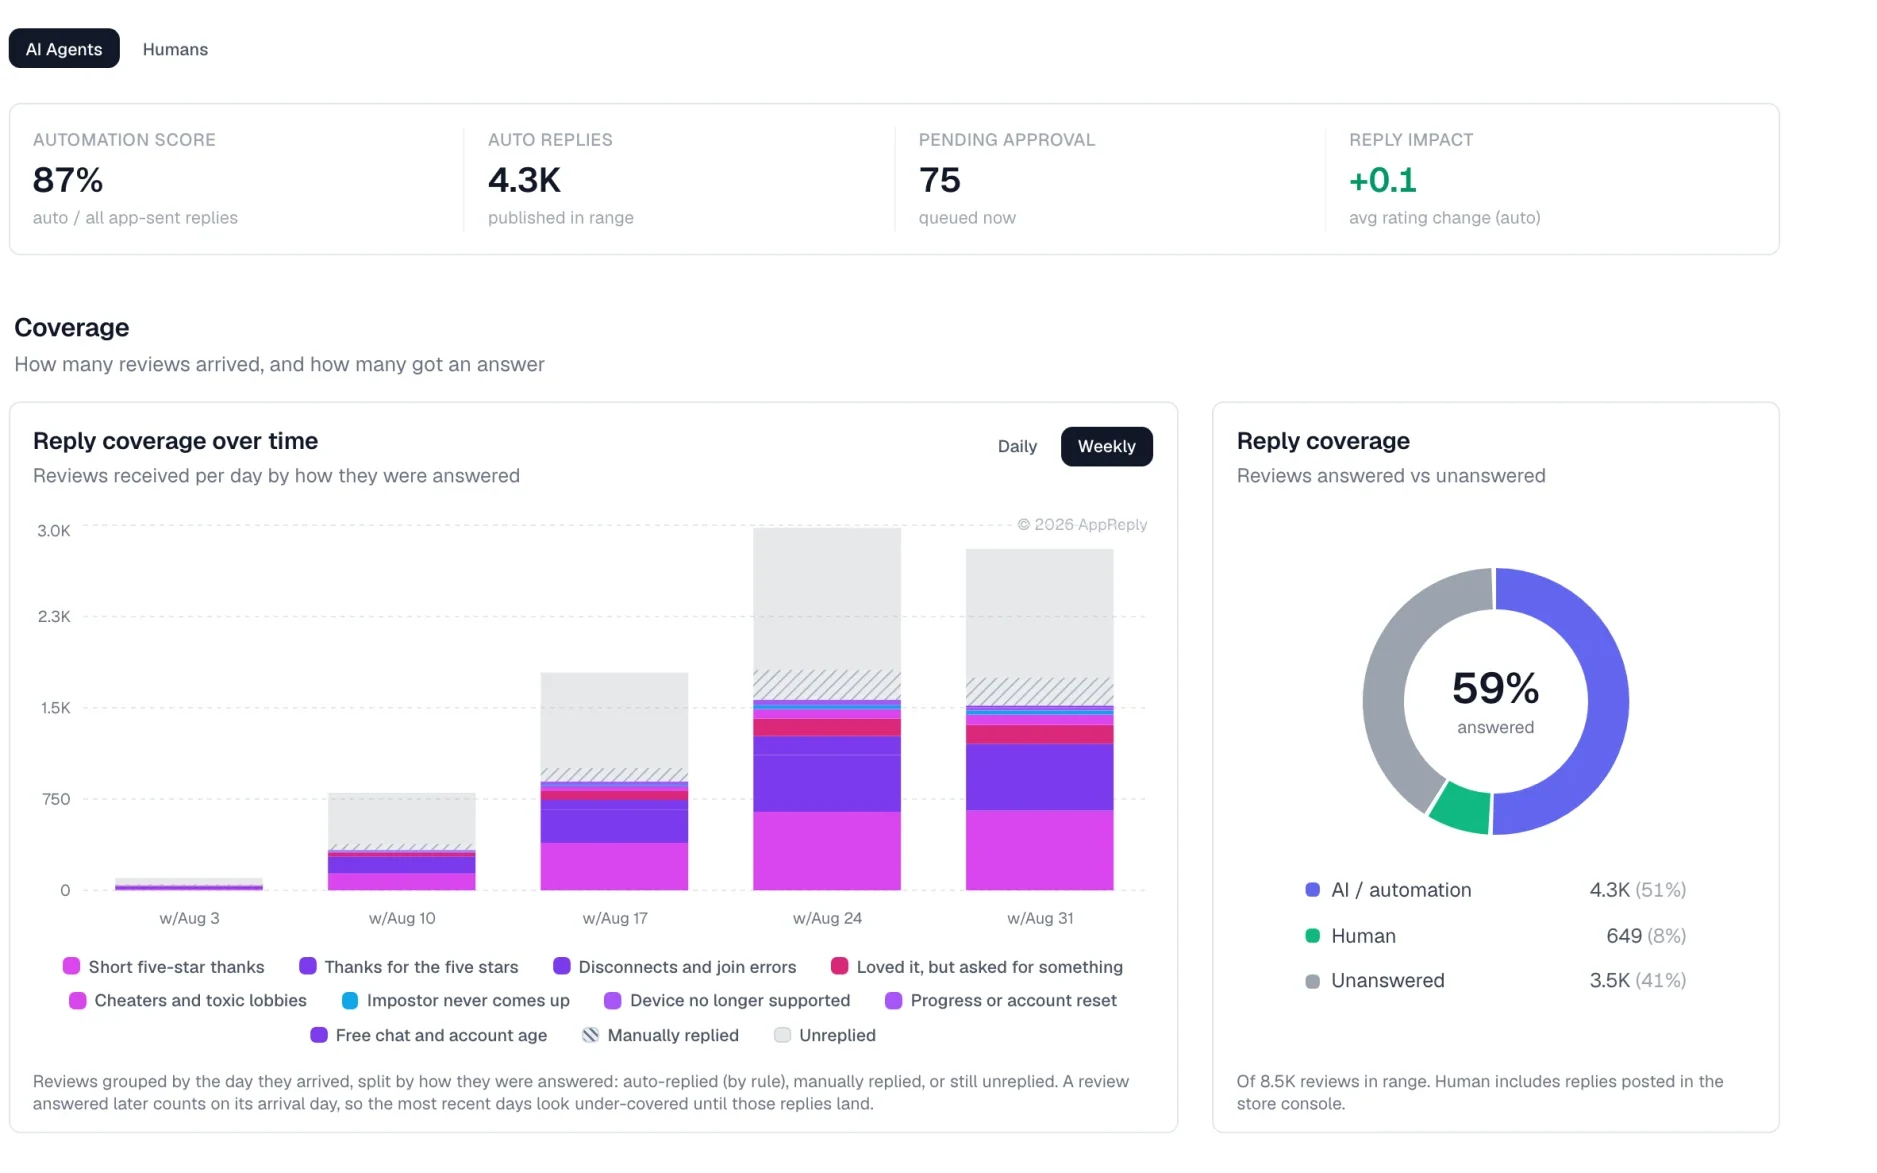
Task: Switch to the AI Agents tab
Action: [64, 49]
